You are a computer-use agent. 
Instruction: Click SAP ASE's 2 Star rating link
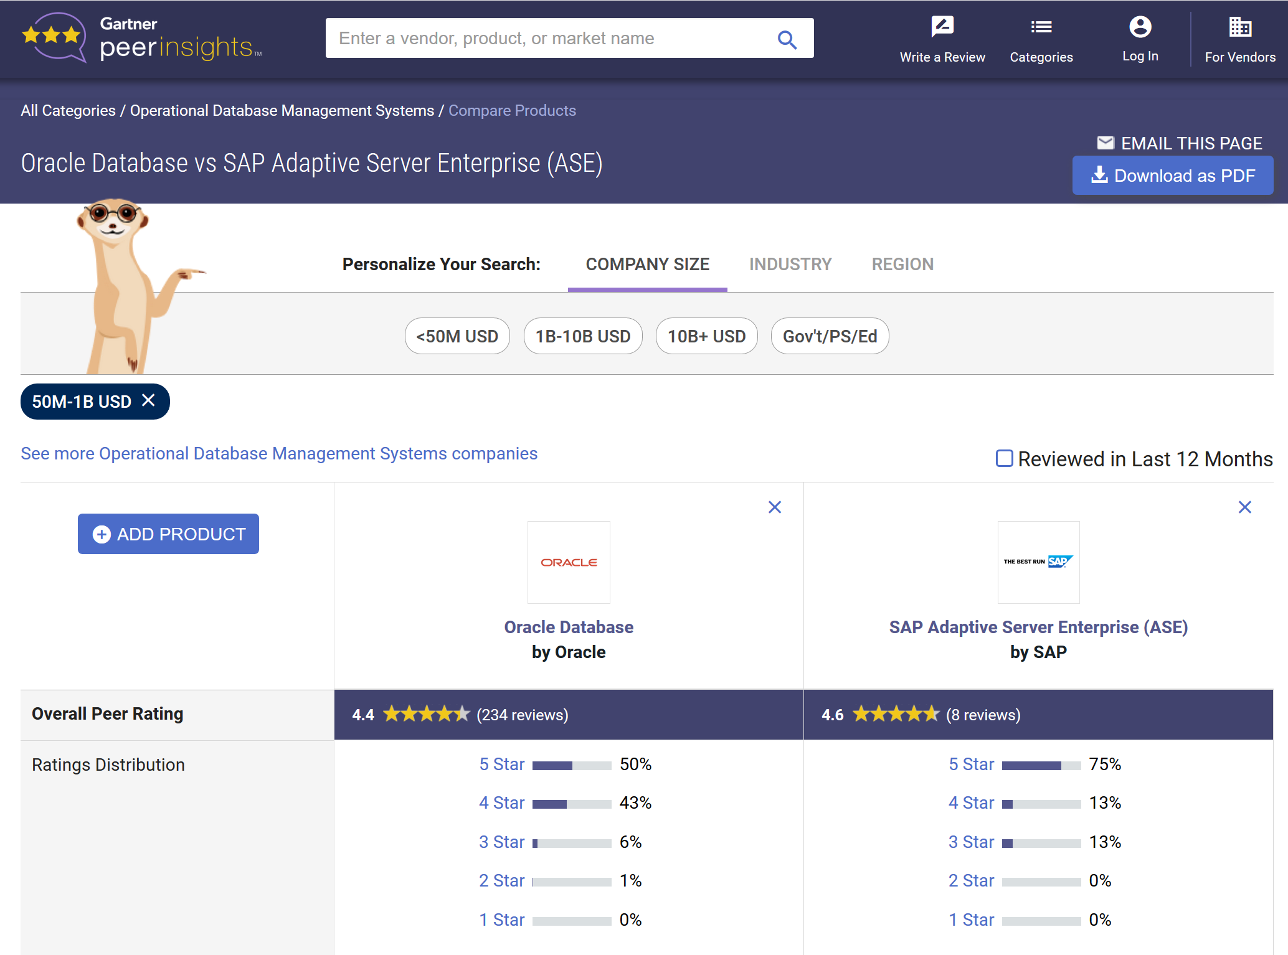[972, 881]
